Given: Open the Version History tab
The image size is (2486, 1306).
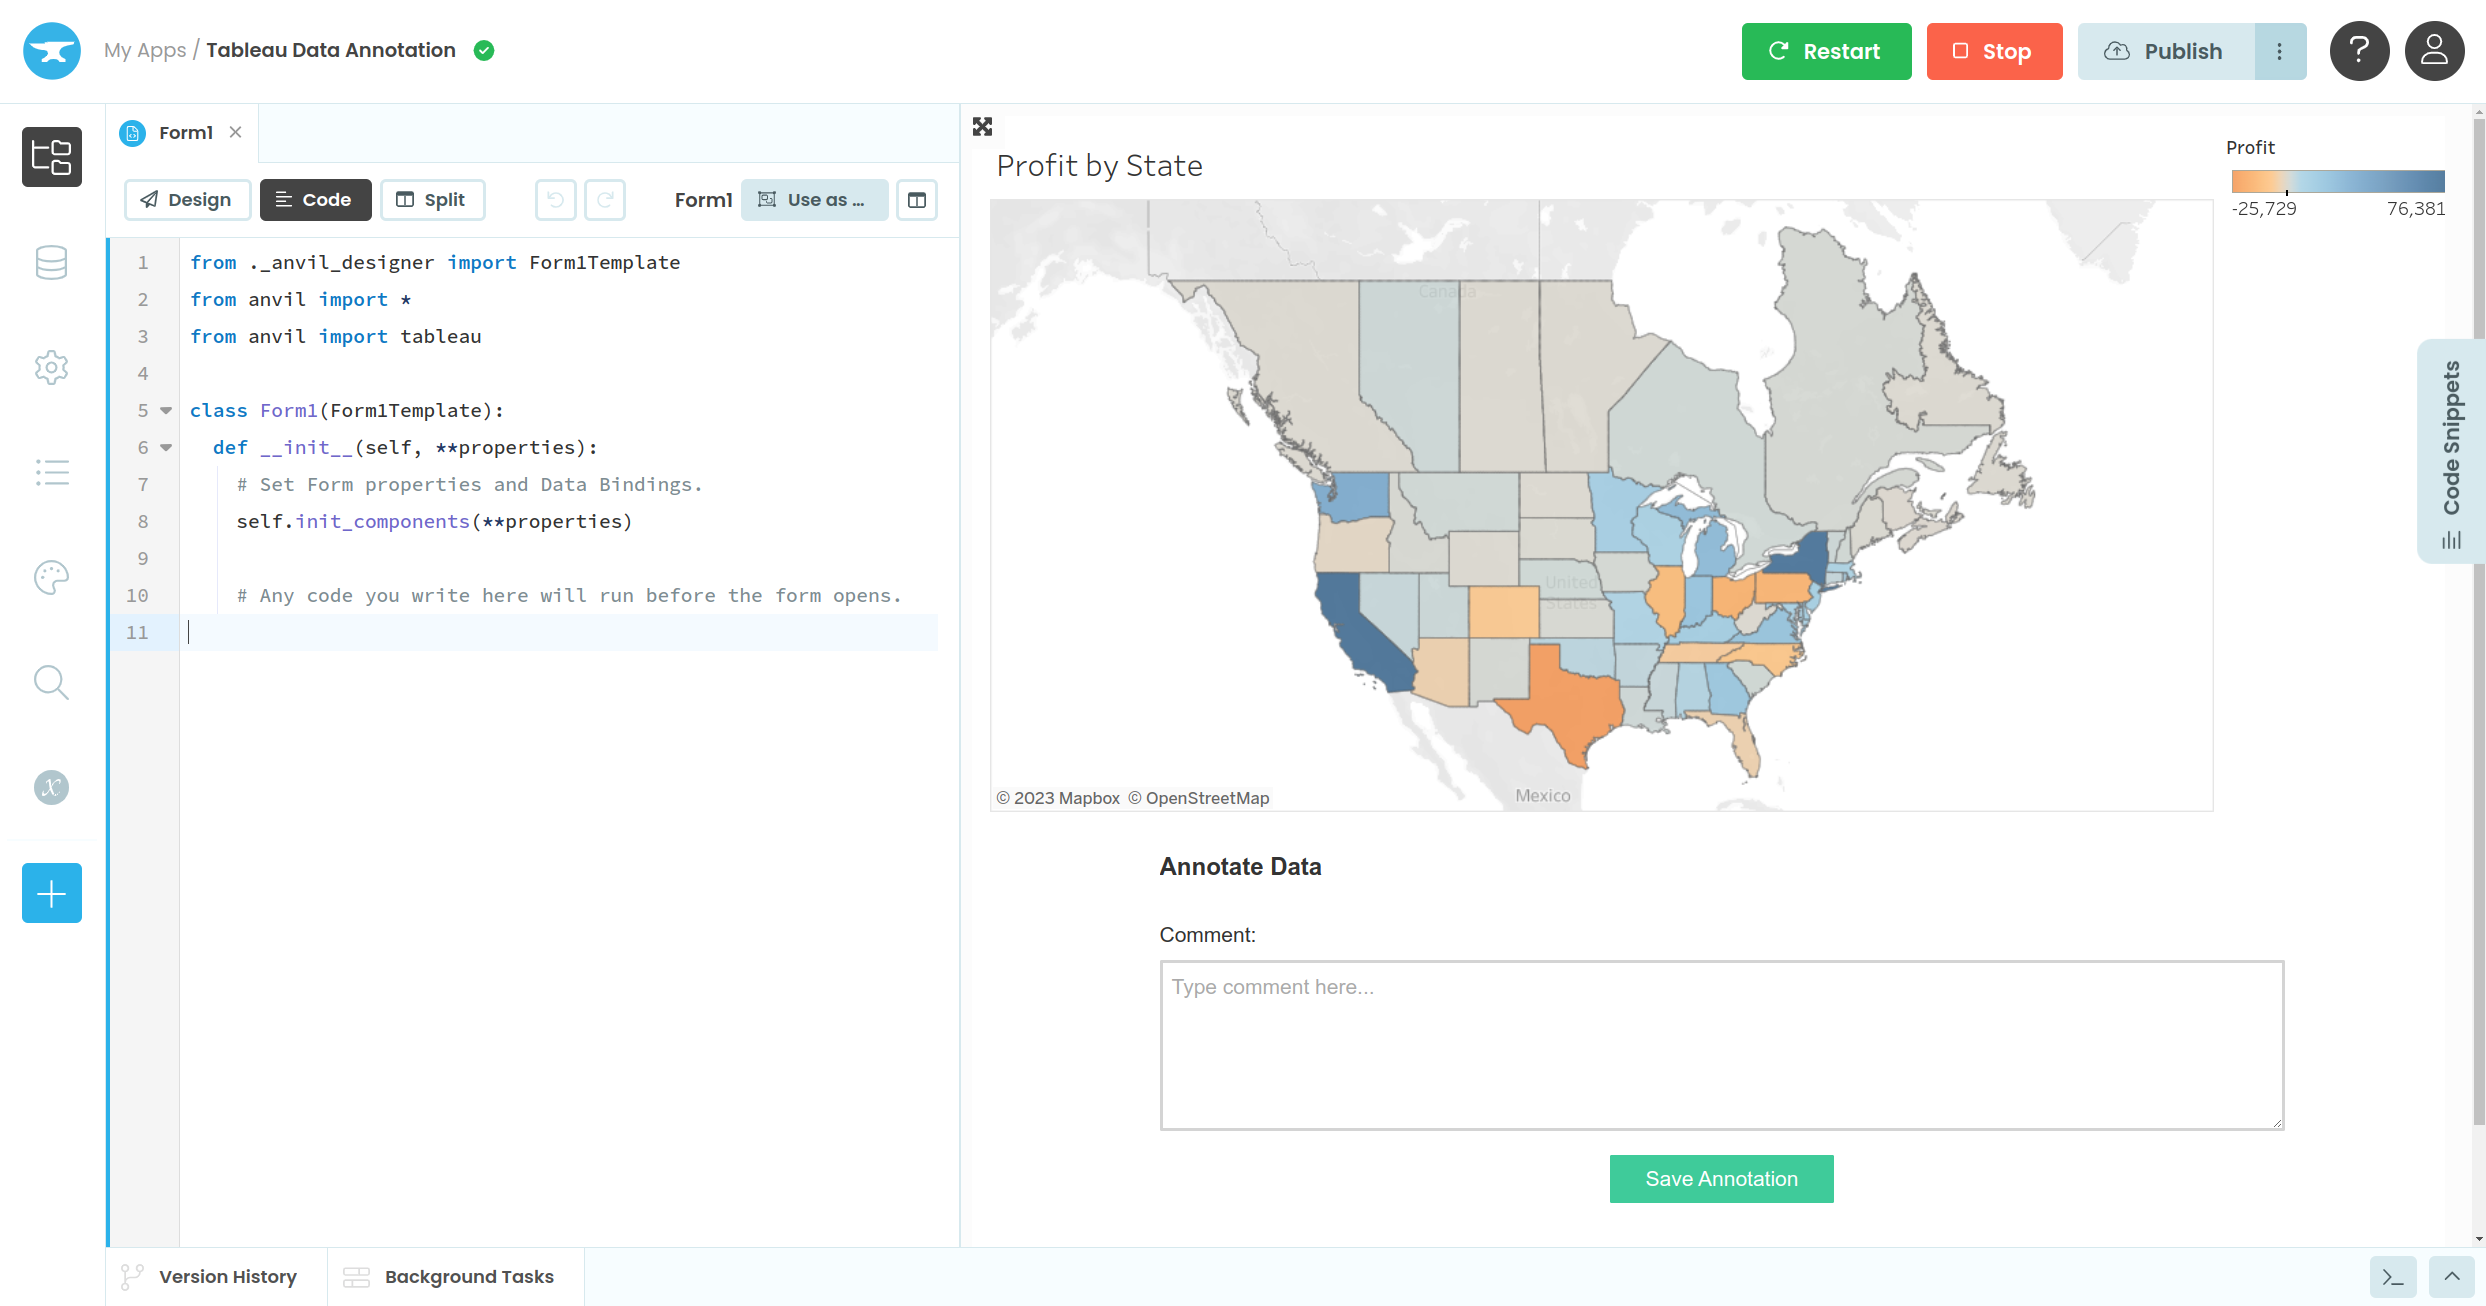Looking at the screenshot, I should [212, 1276].
